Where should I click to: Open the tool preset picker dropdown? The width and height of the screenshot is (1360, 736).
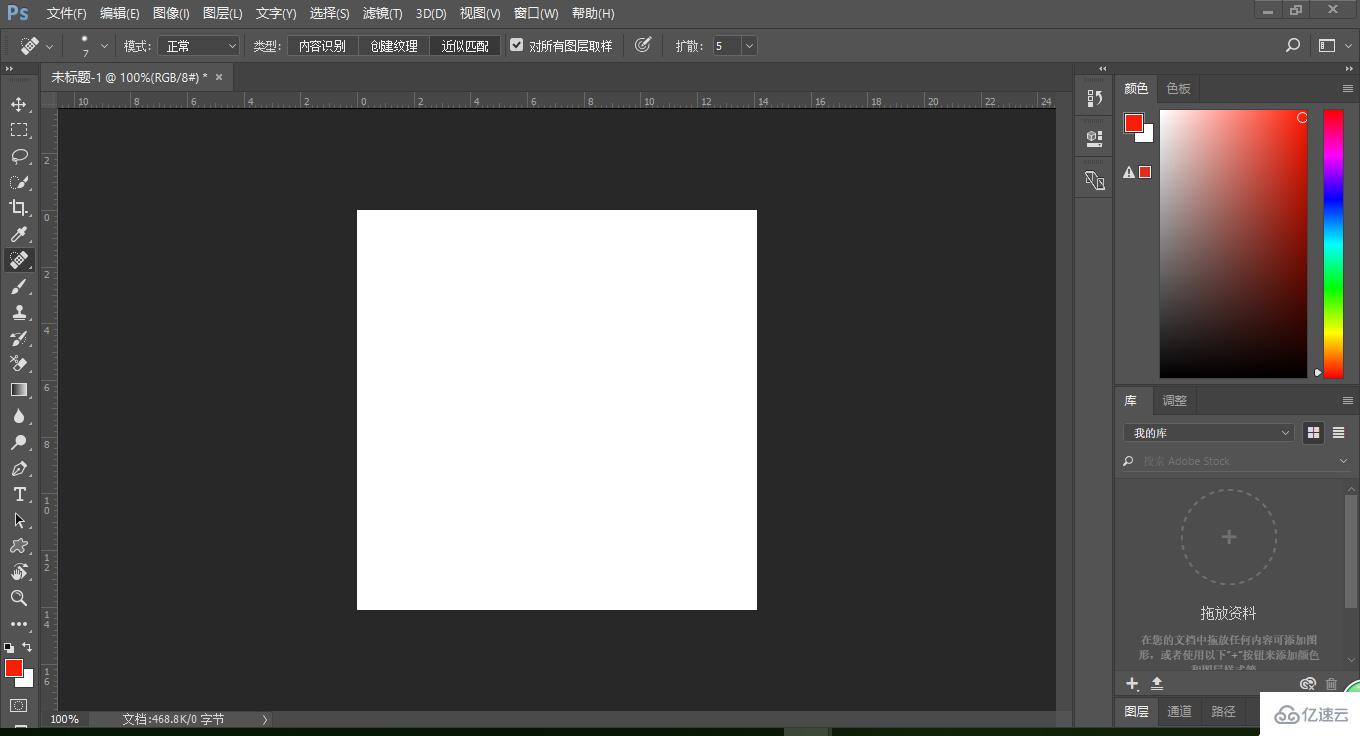click(x=49, y=46)
